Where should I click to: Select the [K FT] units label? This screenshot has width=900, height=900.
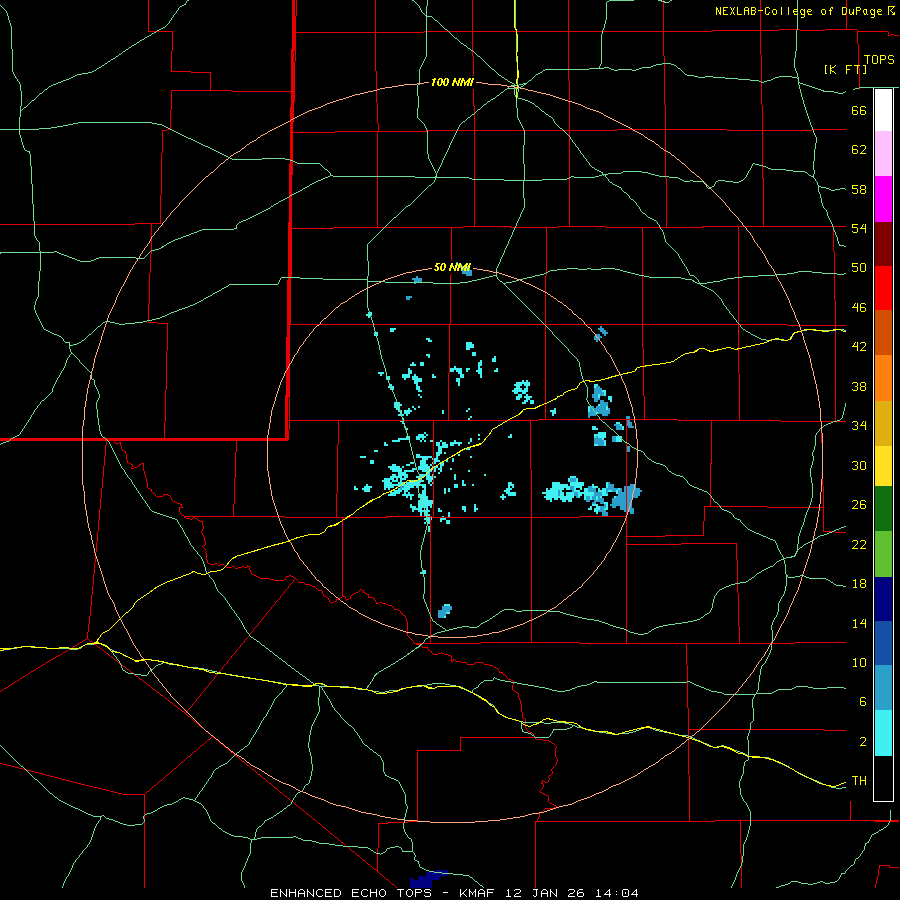(x=845, y=69)
